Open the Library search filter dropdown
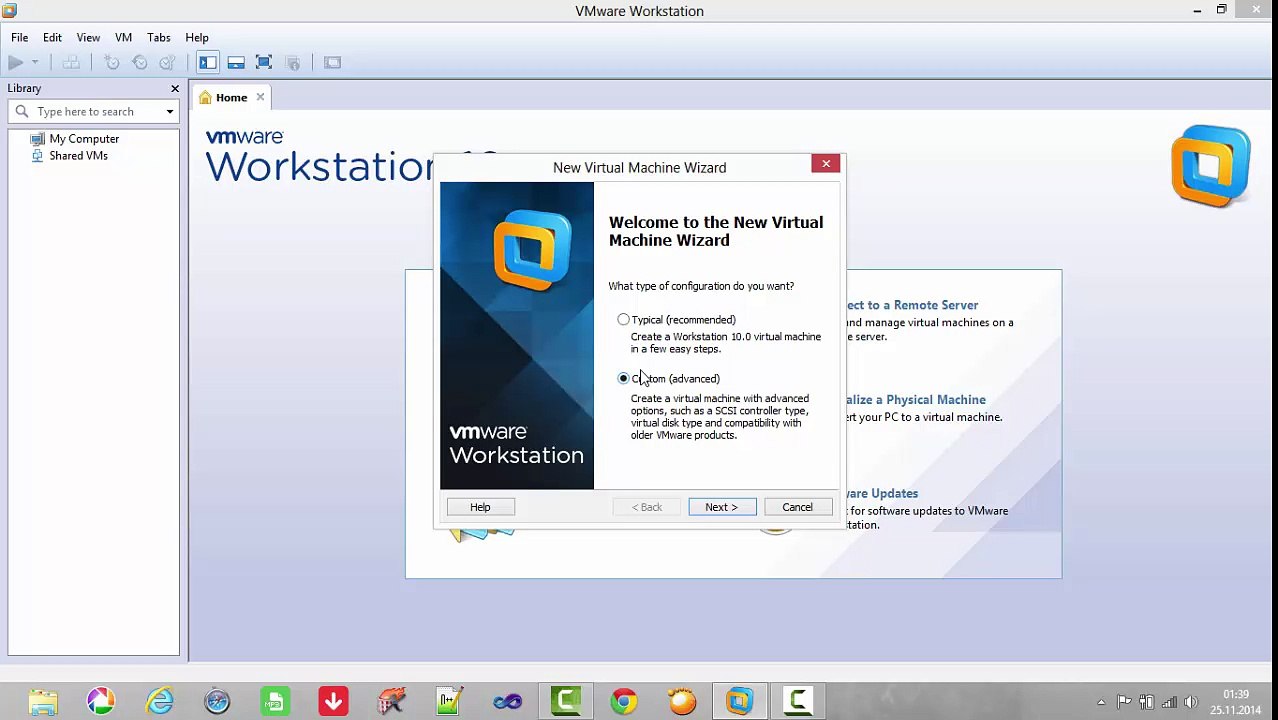Viewport: 1278px width, 720px height. pyautogui.click(x=170, y=112)
